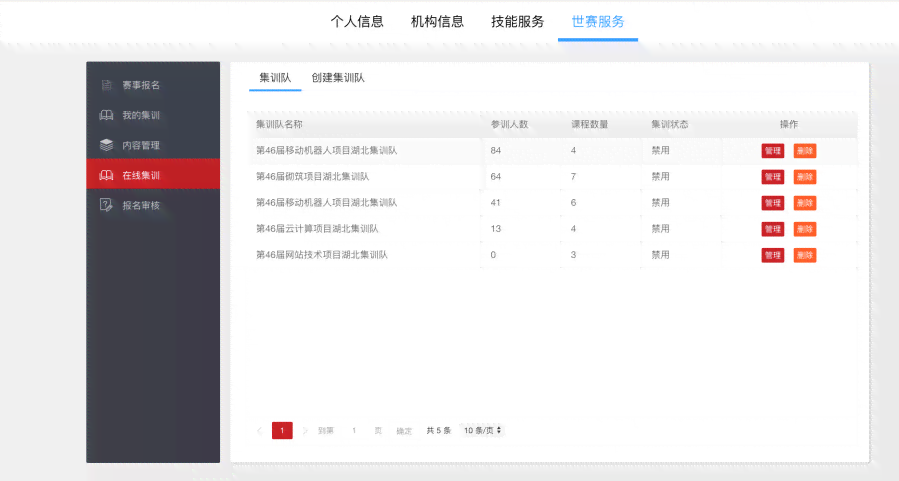The width and height of the screenshot is (899, 481).
Task: Click 管理 for 第46届砌筑项目湖北集训队
Action: click(772, 177)
